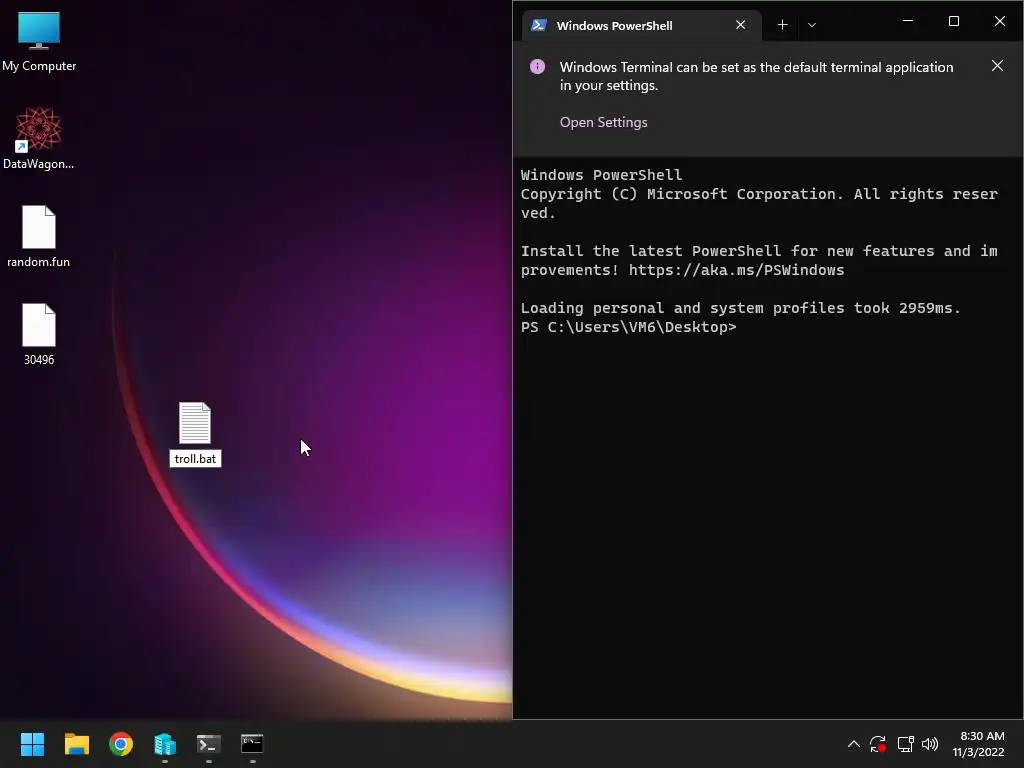Select the 30496 file on desktop
Image resolution: width=1024 pixels, height=768 pixels.
39,334
